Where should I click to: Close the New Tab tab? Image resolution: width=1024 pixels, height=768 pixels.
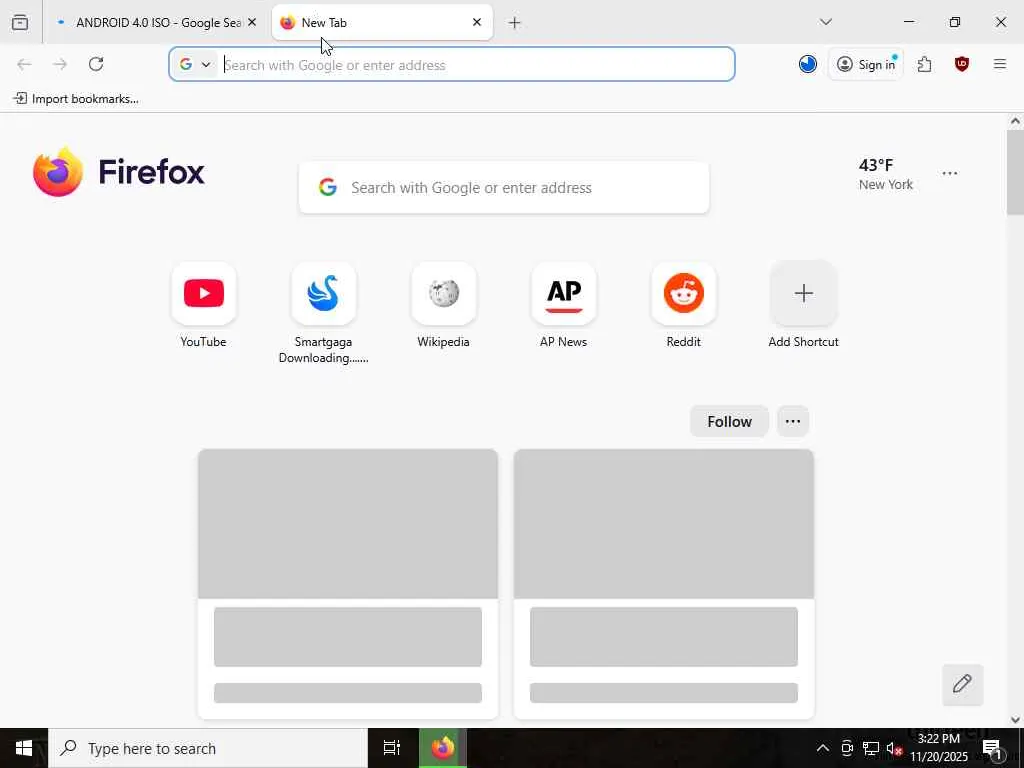(x=477, y=22)
